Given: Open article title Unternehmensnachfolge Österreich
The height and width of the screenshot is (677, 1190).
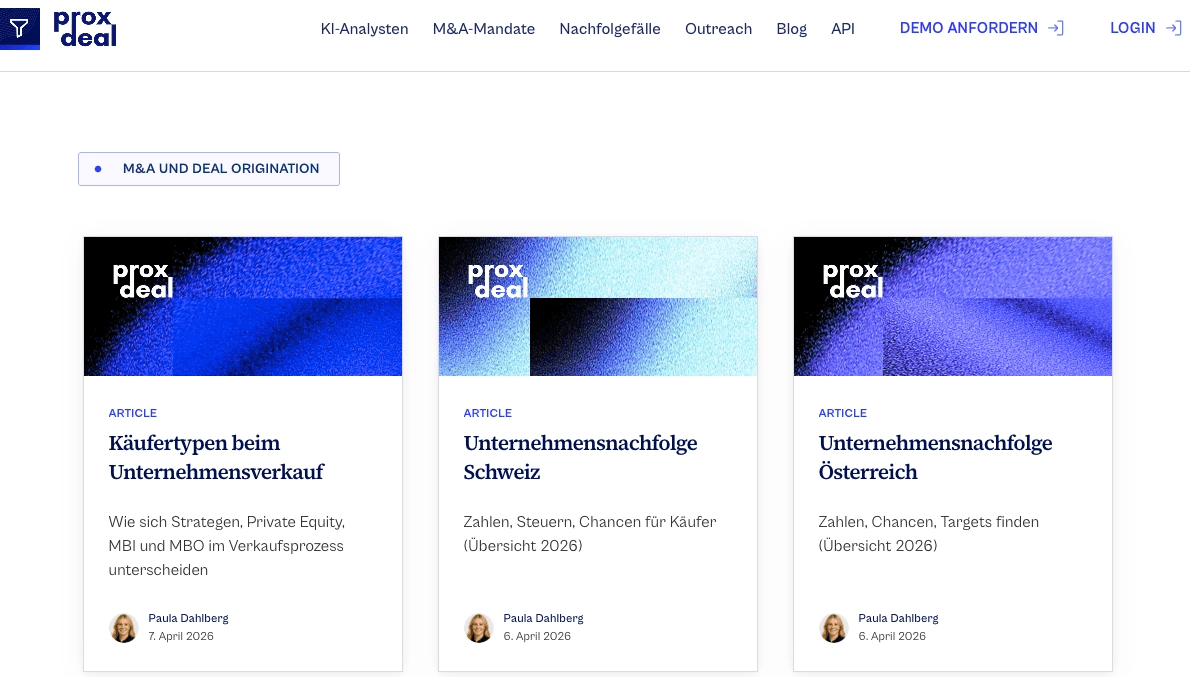Looking at the screenshot, I should [x=935, y=457].
